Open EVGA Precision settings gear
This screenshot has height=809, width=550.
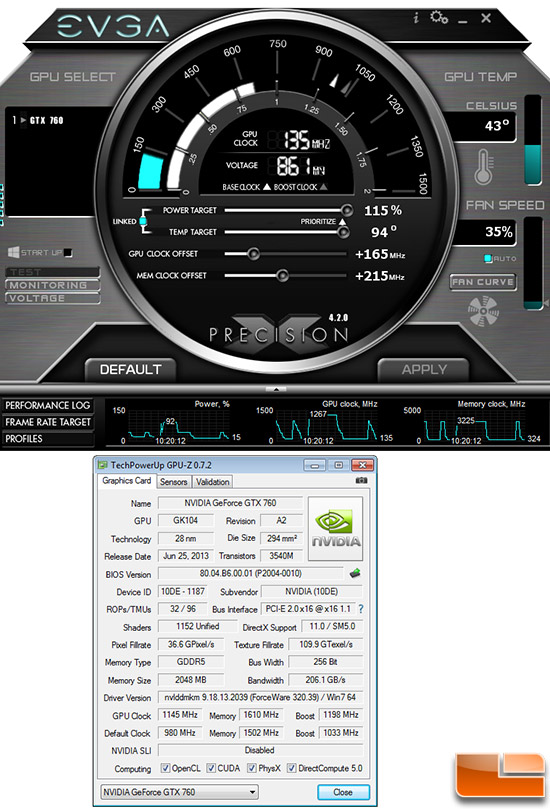(439, 18)
